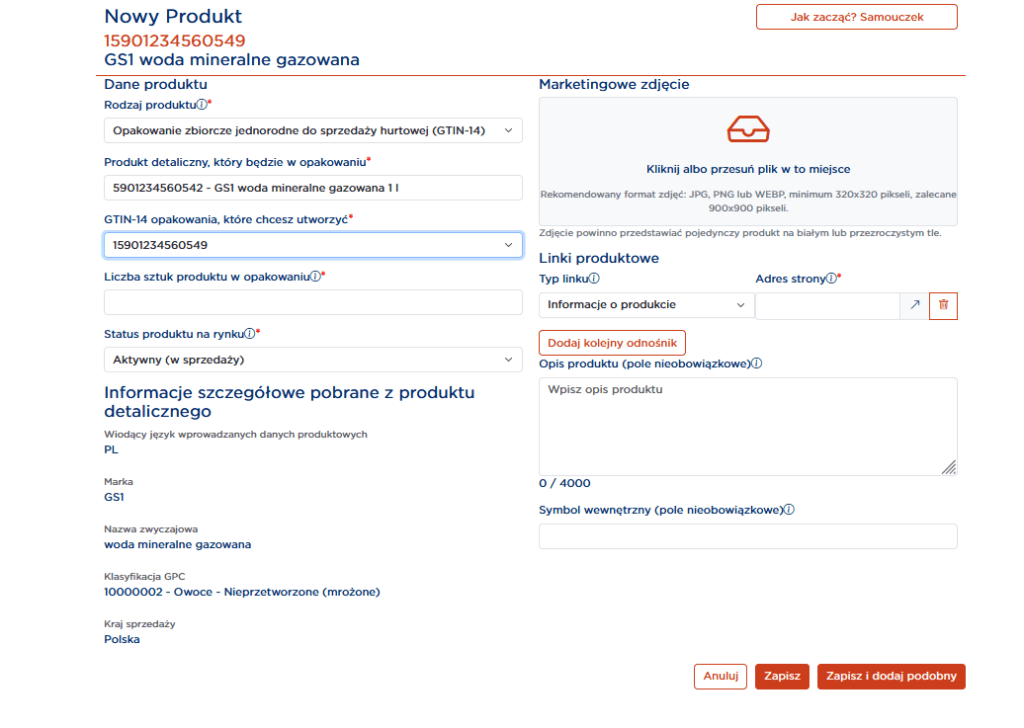Open the GTIN-14 opakowania dropdown
This screenshot has width=1024, height=728.
click(x=313, y=245)
